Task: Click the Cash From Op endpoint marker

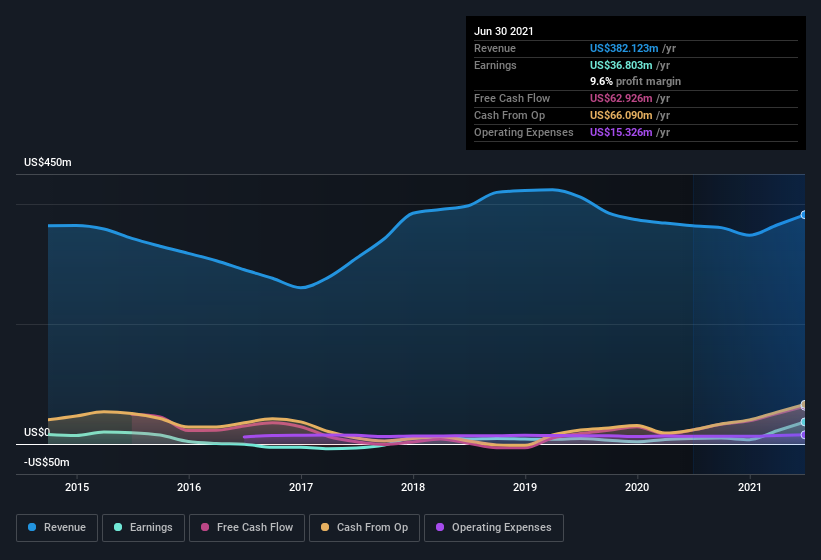Action: (803, 404)
